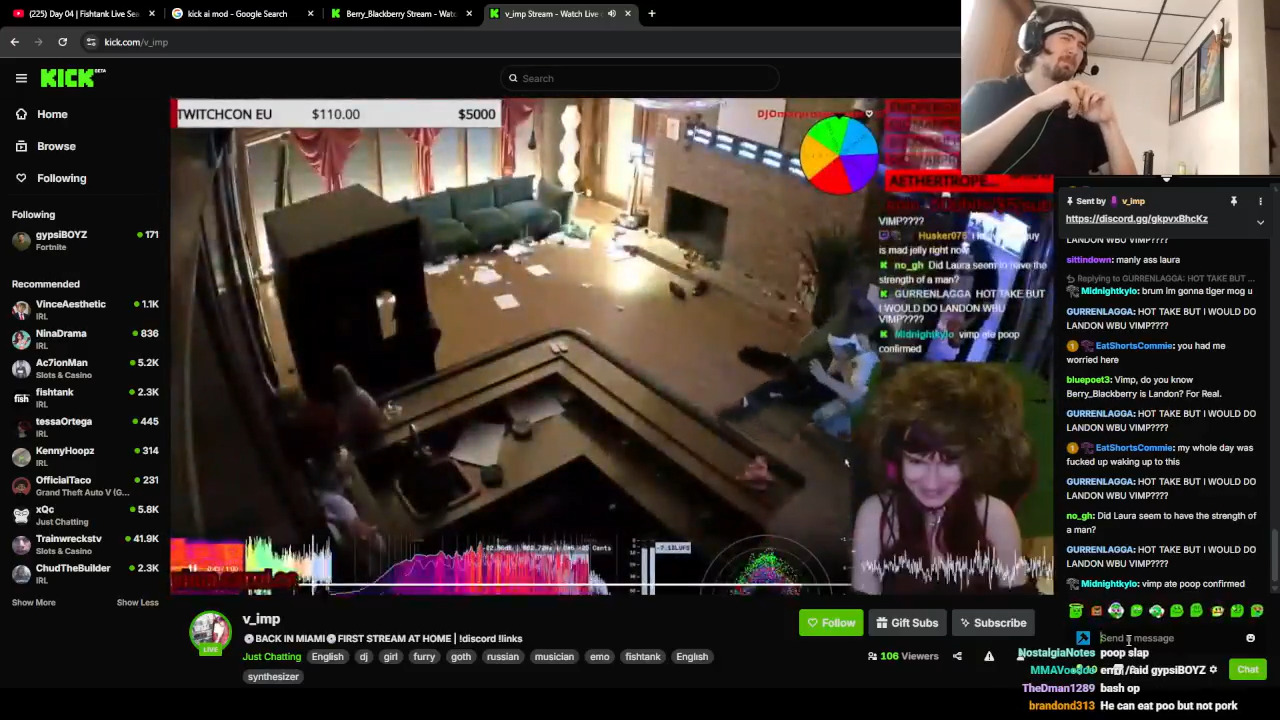
Task: Select the dj tag
Action: [x=364, y=657]
